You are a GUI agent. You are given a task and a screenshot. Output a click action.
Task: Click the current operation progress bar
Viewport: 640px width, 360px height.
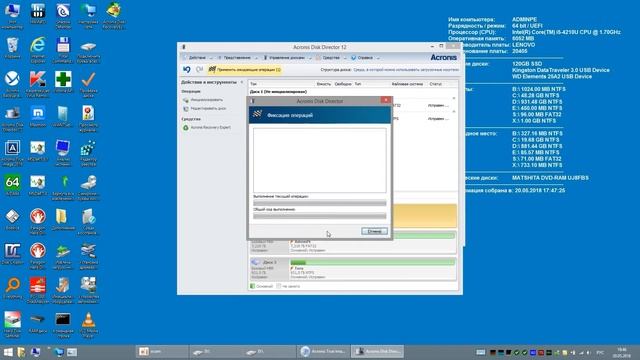320,203
